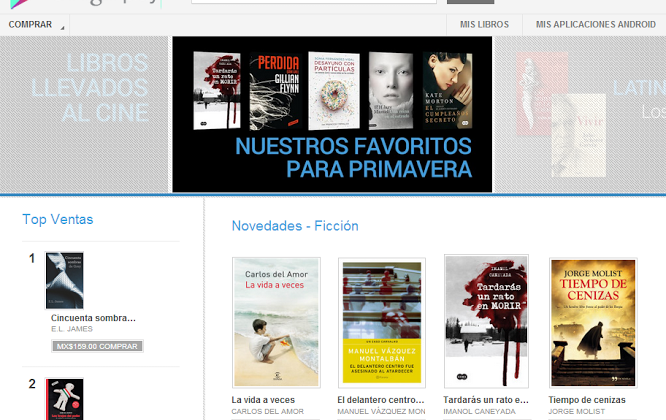Open MIS APLICACIONES ANDROID tab
The width and height of the screenshot is (666, 420).
(x=595, y=25)
